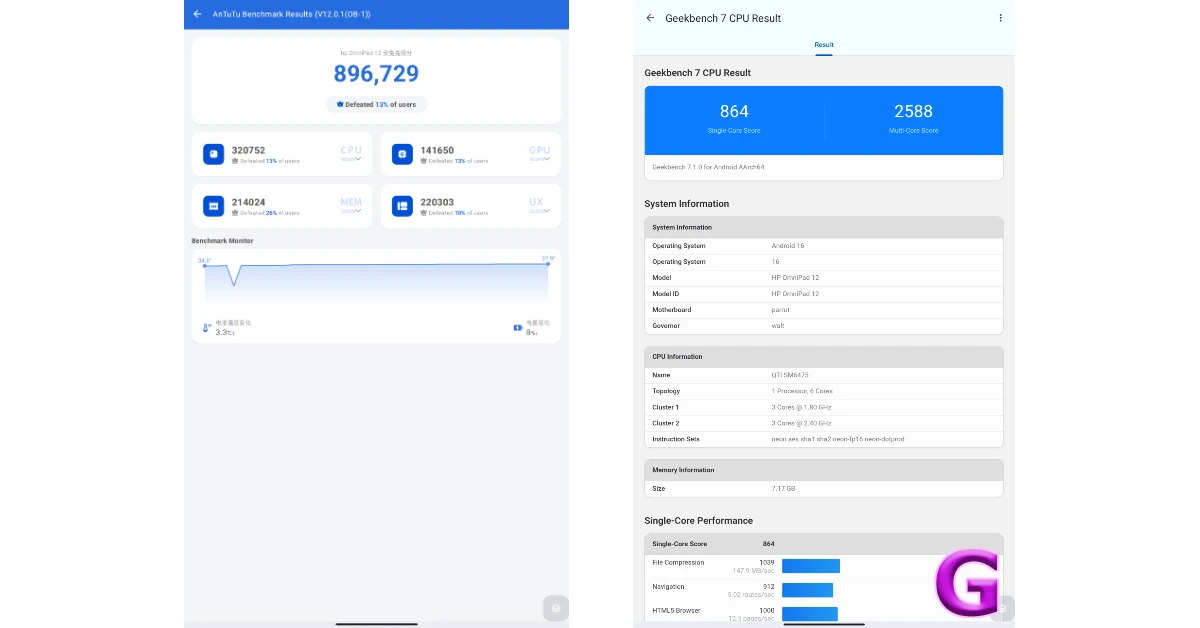This screenshot has width=1200, height=628.
Task: Click the HTML5 Browser score bar
Action: pos(810,614)
